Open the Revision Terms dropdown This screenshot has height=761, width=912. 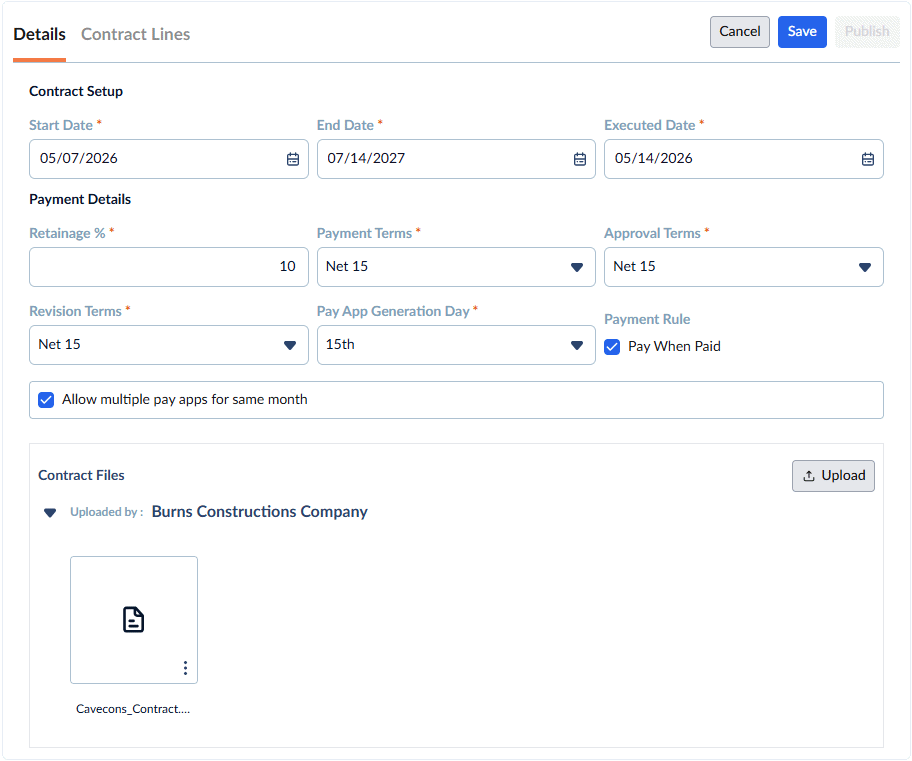(x=169, y=345)
